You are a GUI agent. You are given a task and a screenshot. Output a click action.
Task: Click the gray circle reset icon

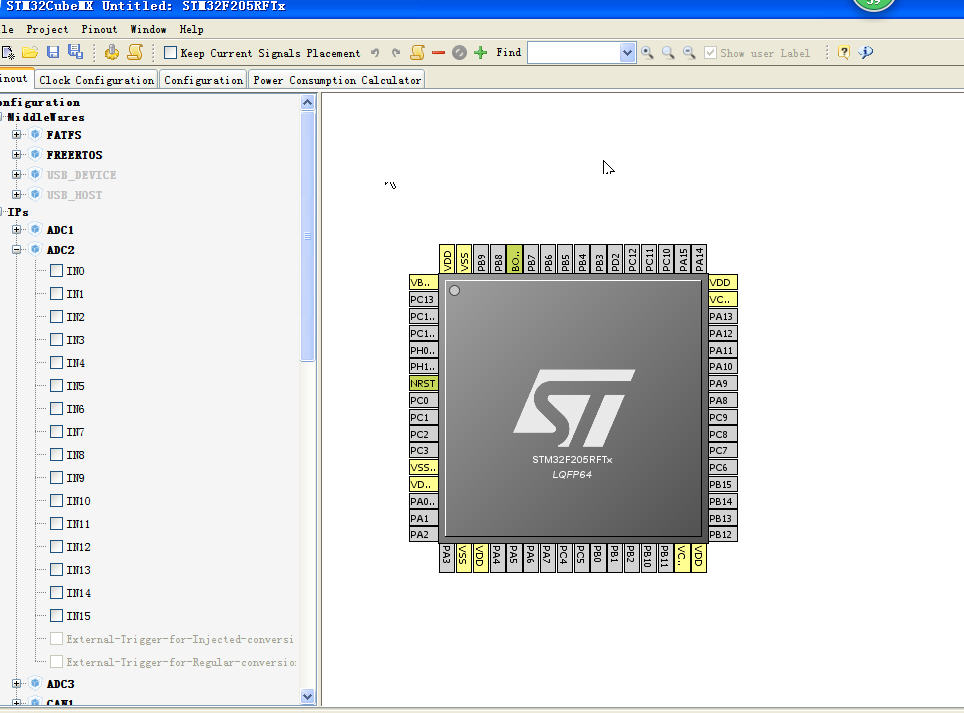click(x=459, y=53)
